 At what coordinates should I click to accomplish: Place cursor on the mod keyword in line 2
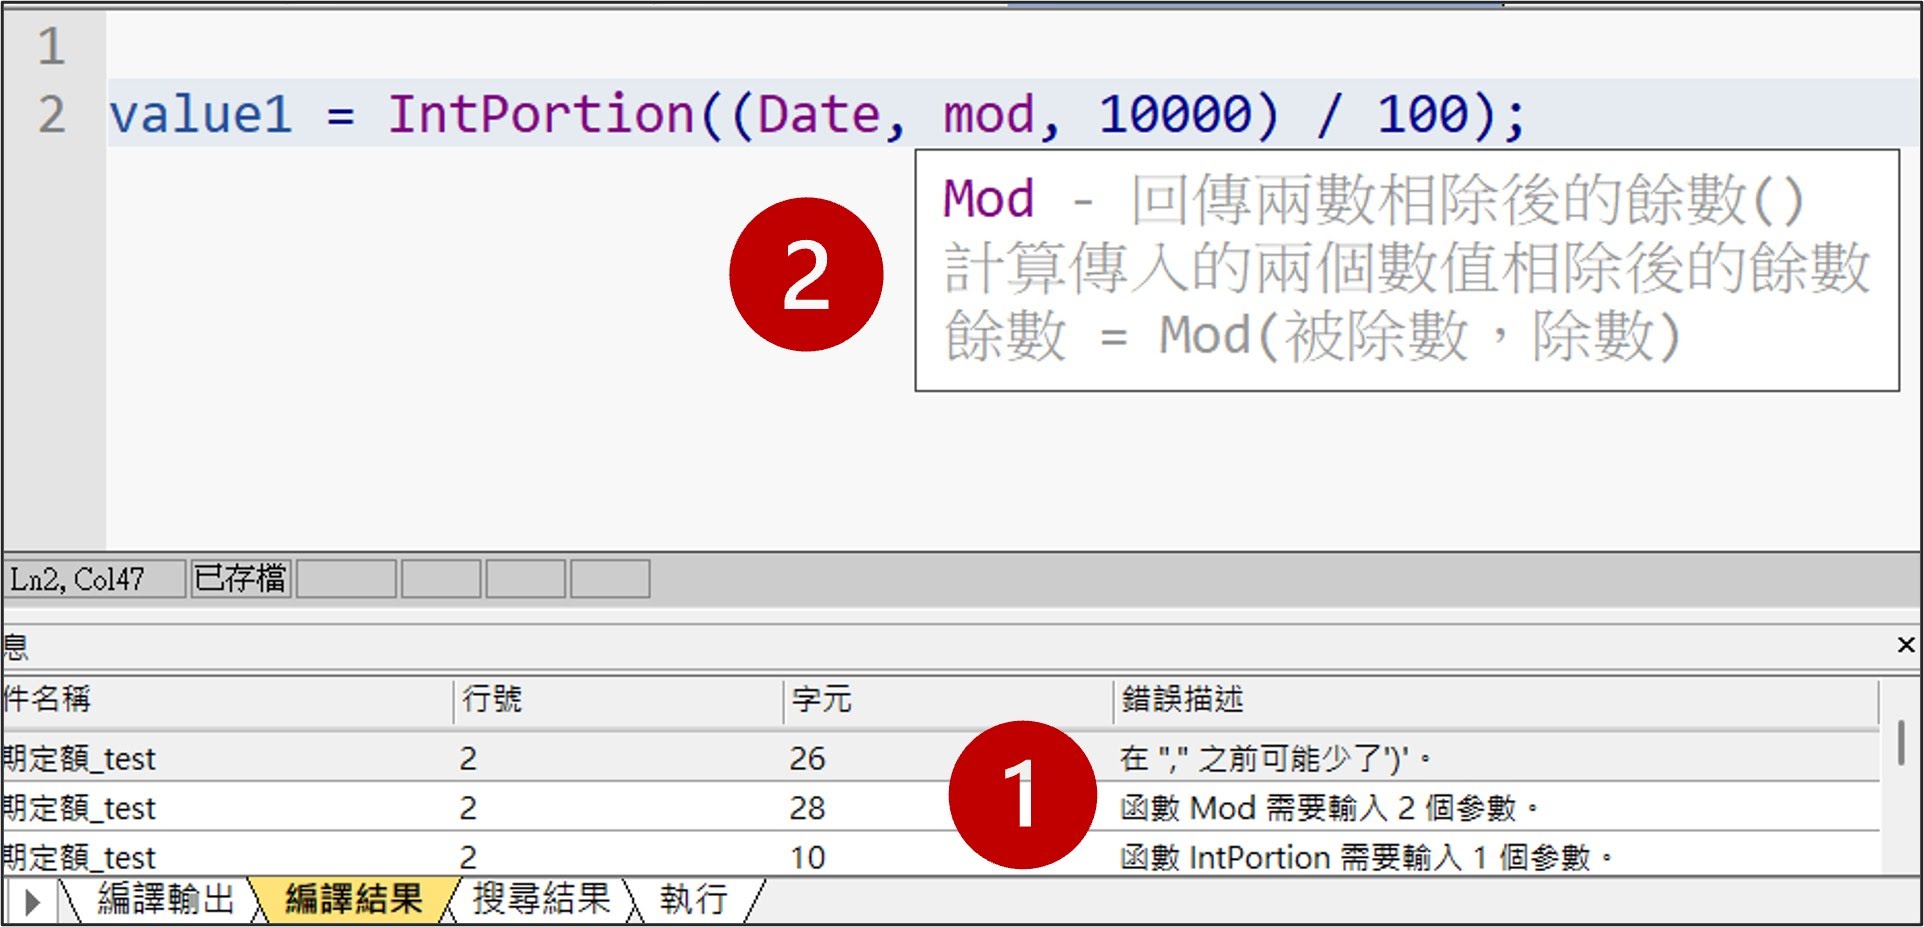pyautogui.click(x=988, y=114)
